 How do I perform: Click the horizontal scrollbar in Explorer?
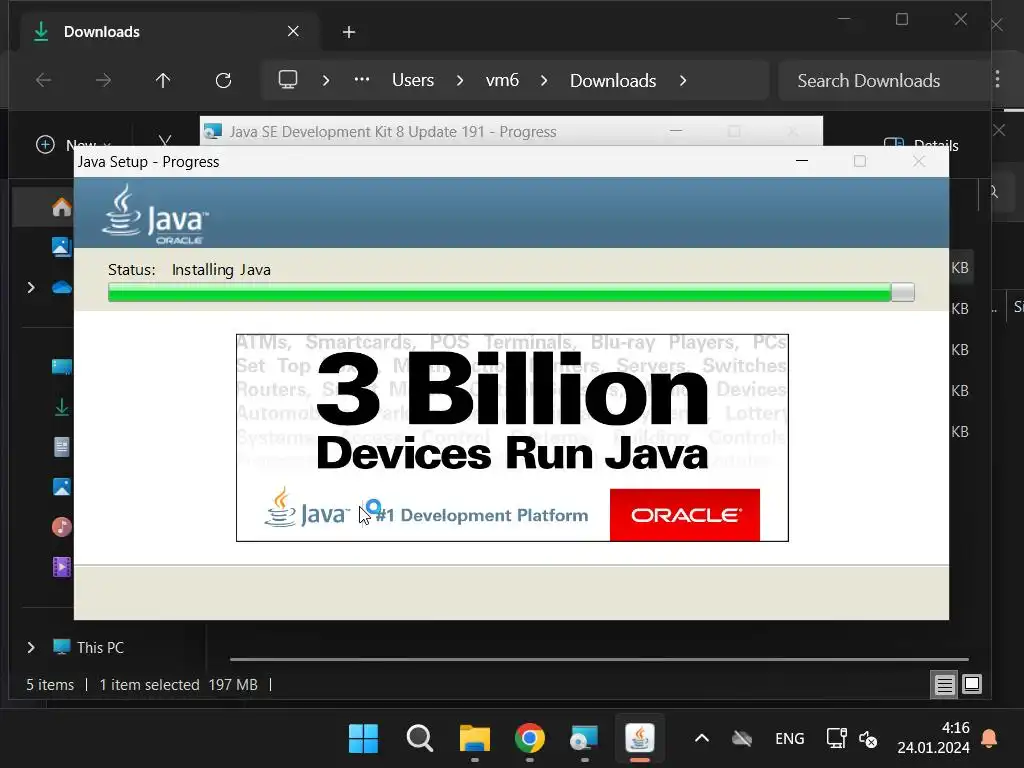(x=600, y=660)
